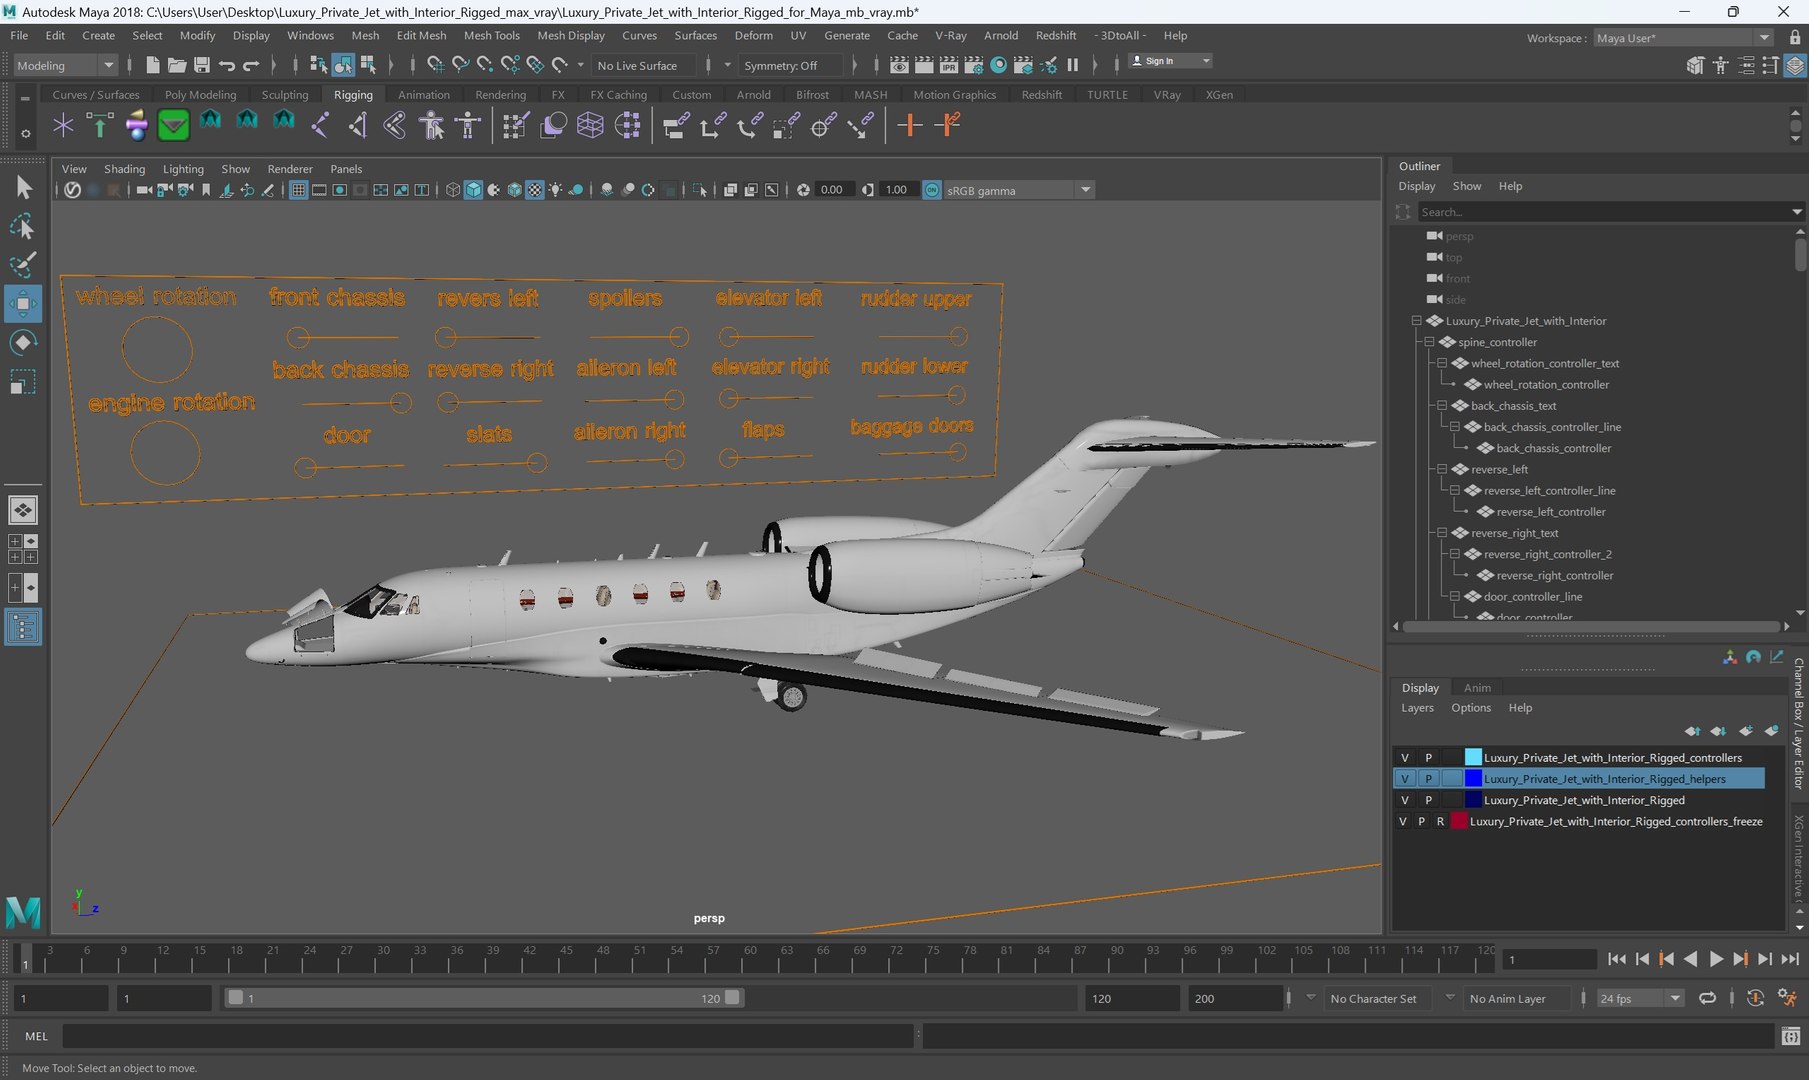Image resolution: width=1809 pixels, height=1080 pixels.
Task: Click the playback range slider bar
Action: pos(484,998)
